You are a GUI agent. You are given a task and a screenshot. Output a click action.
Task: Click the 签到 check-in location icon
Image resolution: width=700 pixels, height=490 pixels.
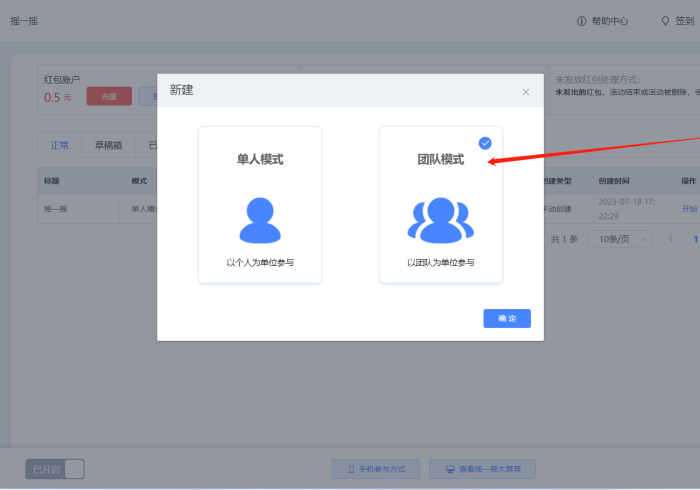666,21
